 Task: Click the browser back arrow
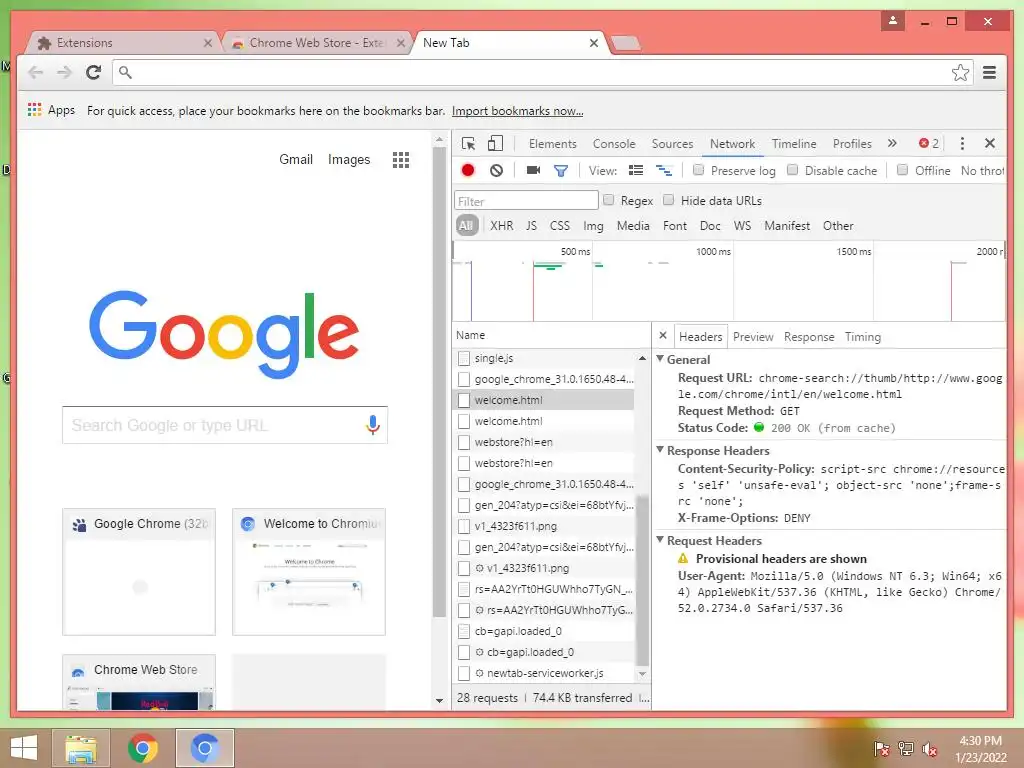tap(36, 72)
